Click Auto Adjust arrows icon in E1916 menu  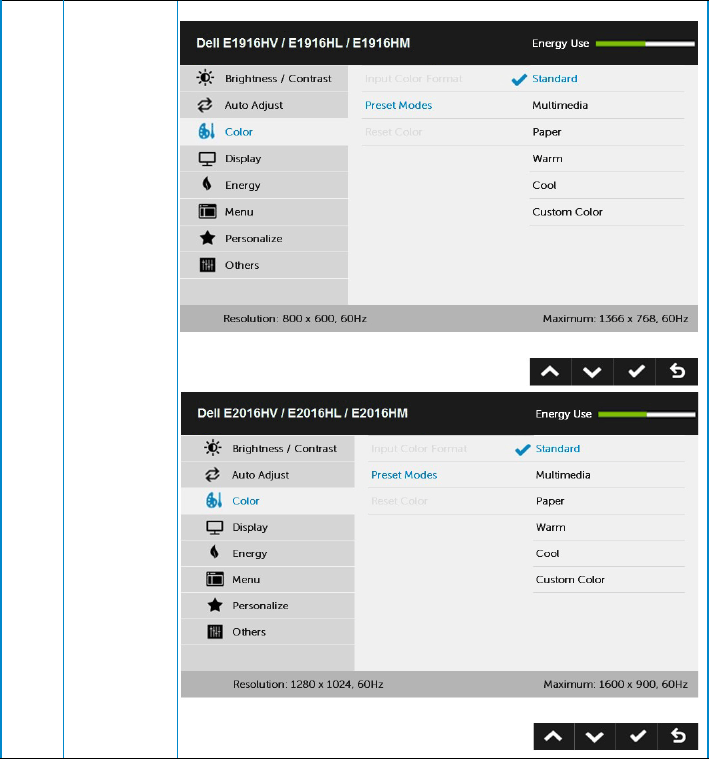pos(205,105)
